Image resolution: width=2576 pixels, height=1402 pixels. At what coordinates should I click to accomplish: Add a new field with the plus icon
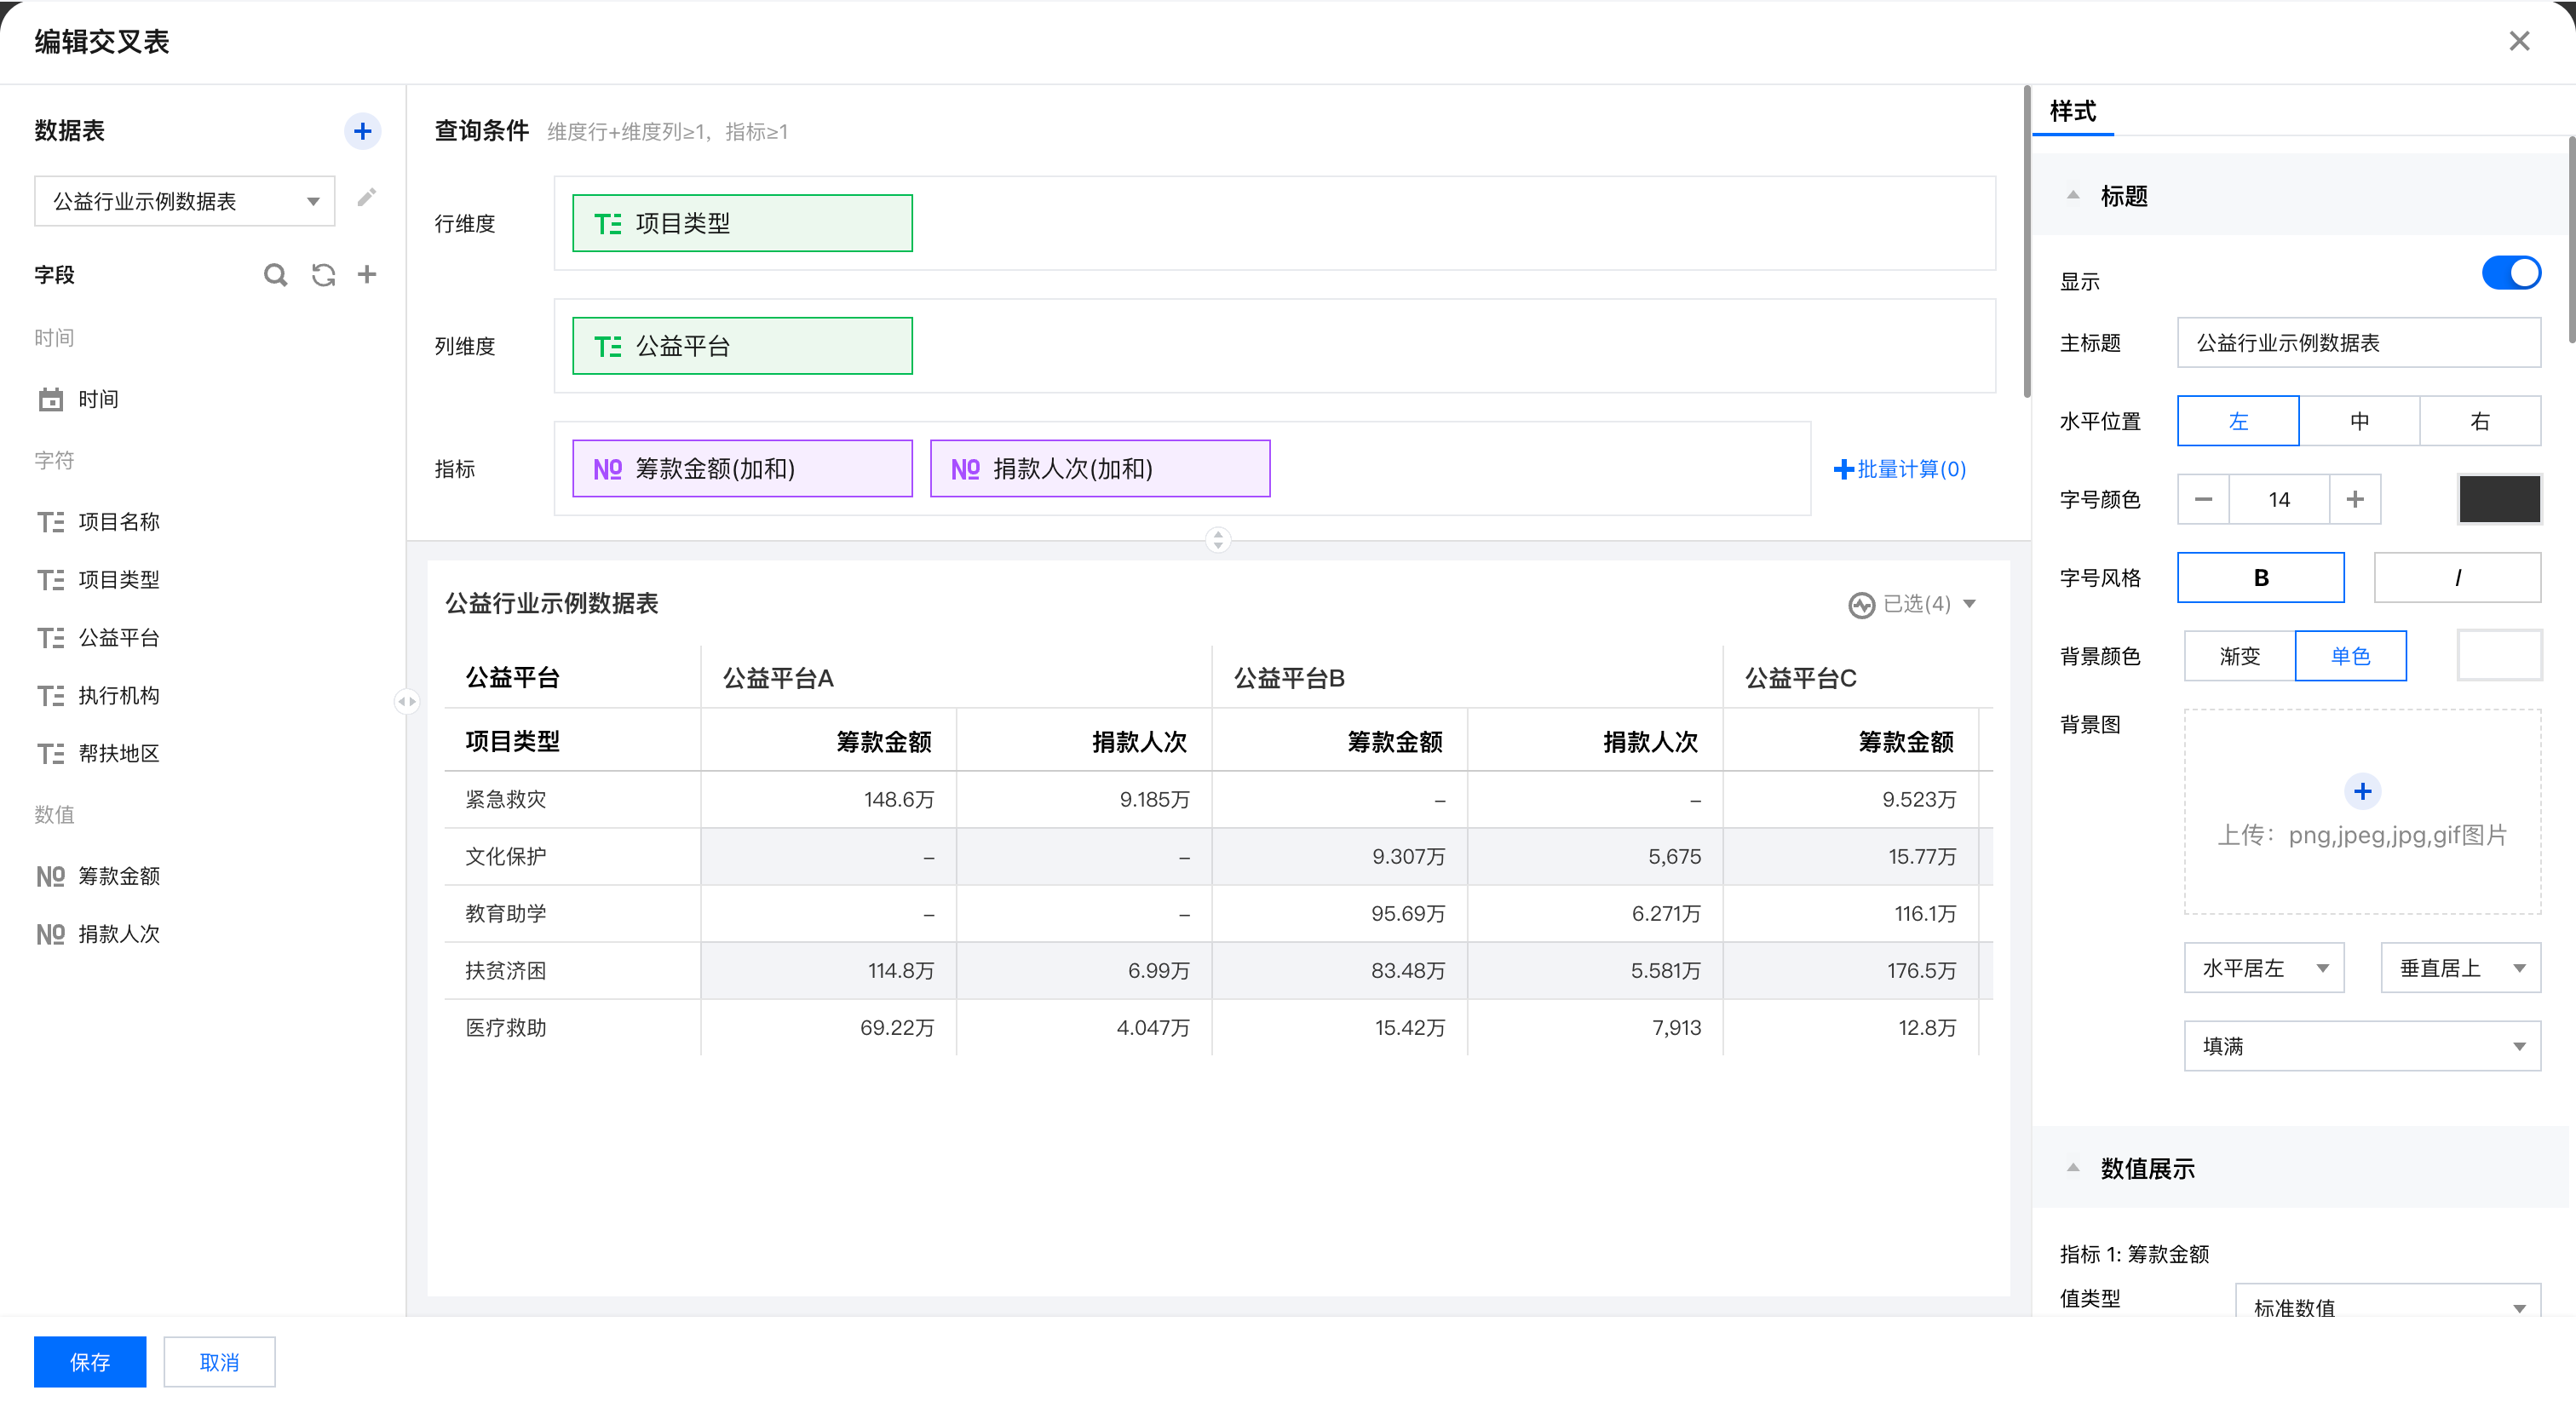point(367,275)
